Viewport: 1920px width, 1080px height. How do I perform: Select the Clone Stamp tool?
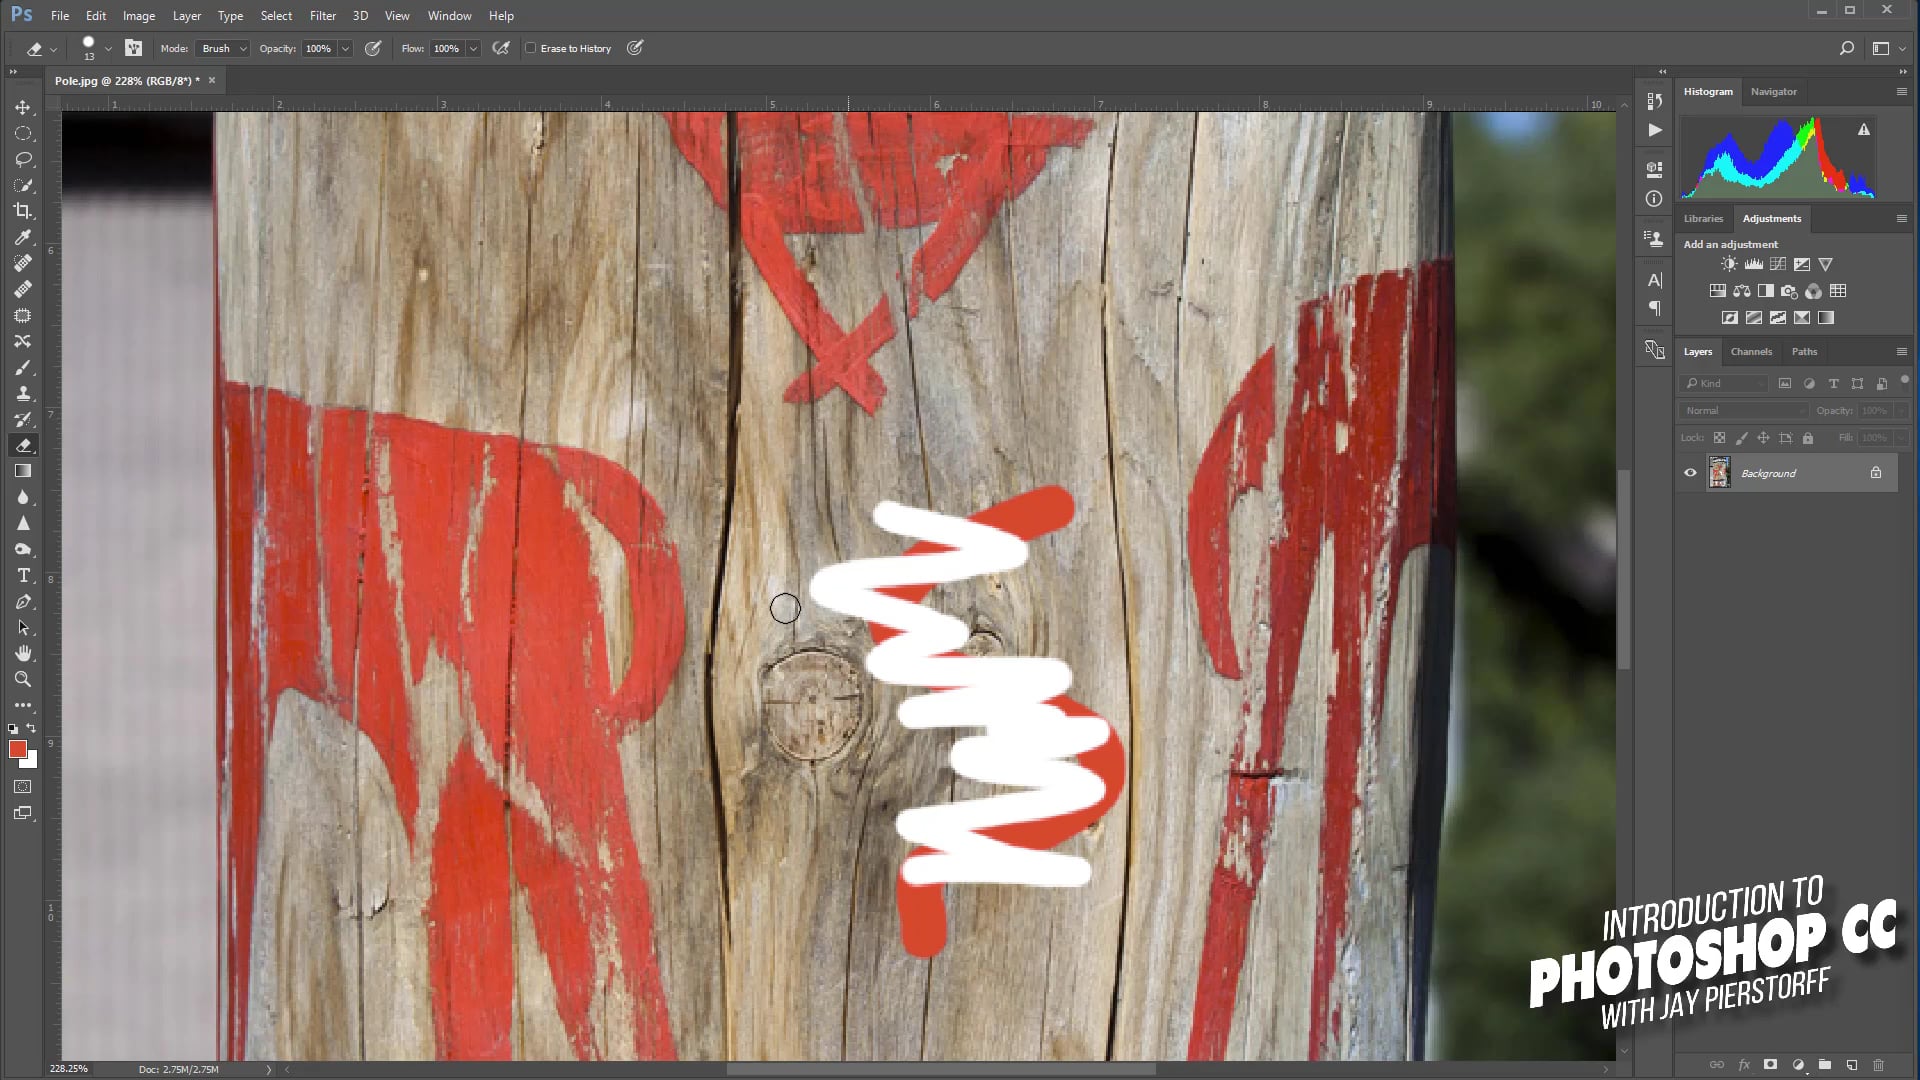pyautogui.click(x=23, y=393)
